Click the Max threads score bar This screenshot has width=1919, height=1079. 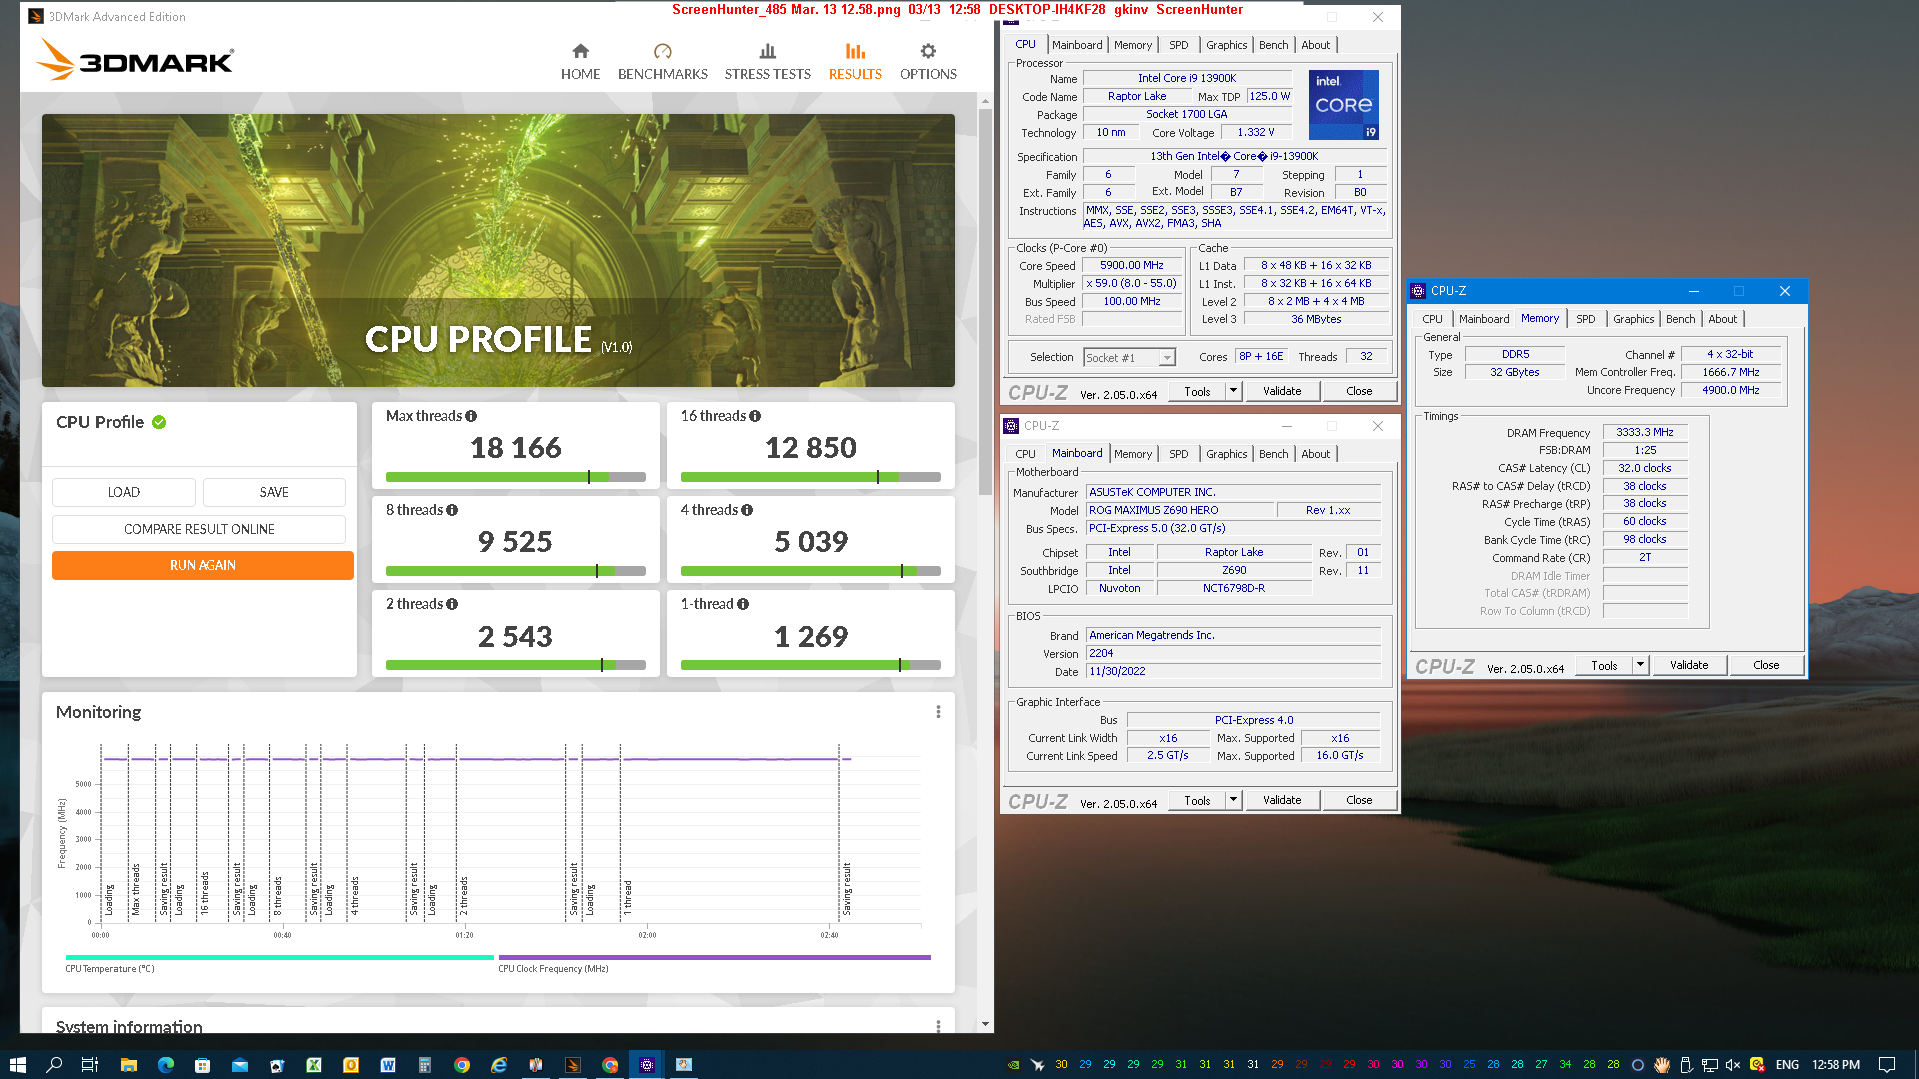pos(516,477)
